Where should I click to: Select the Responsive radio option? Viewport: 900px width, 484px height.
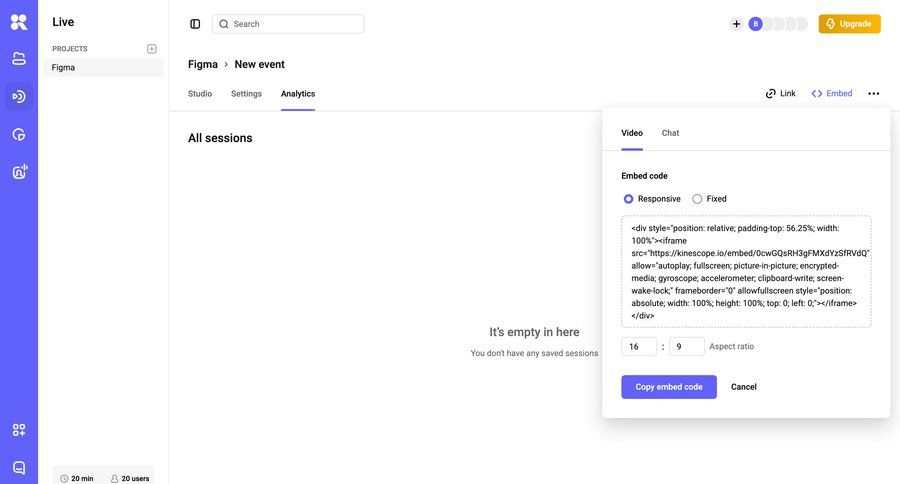628,199
